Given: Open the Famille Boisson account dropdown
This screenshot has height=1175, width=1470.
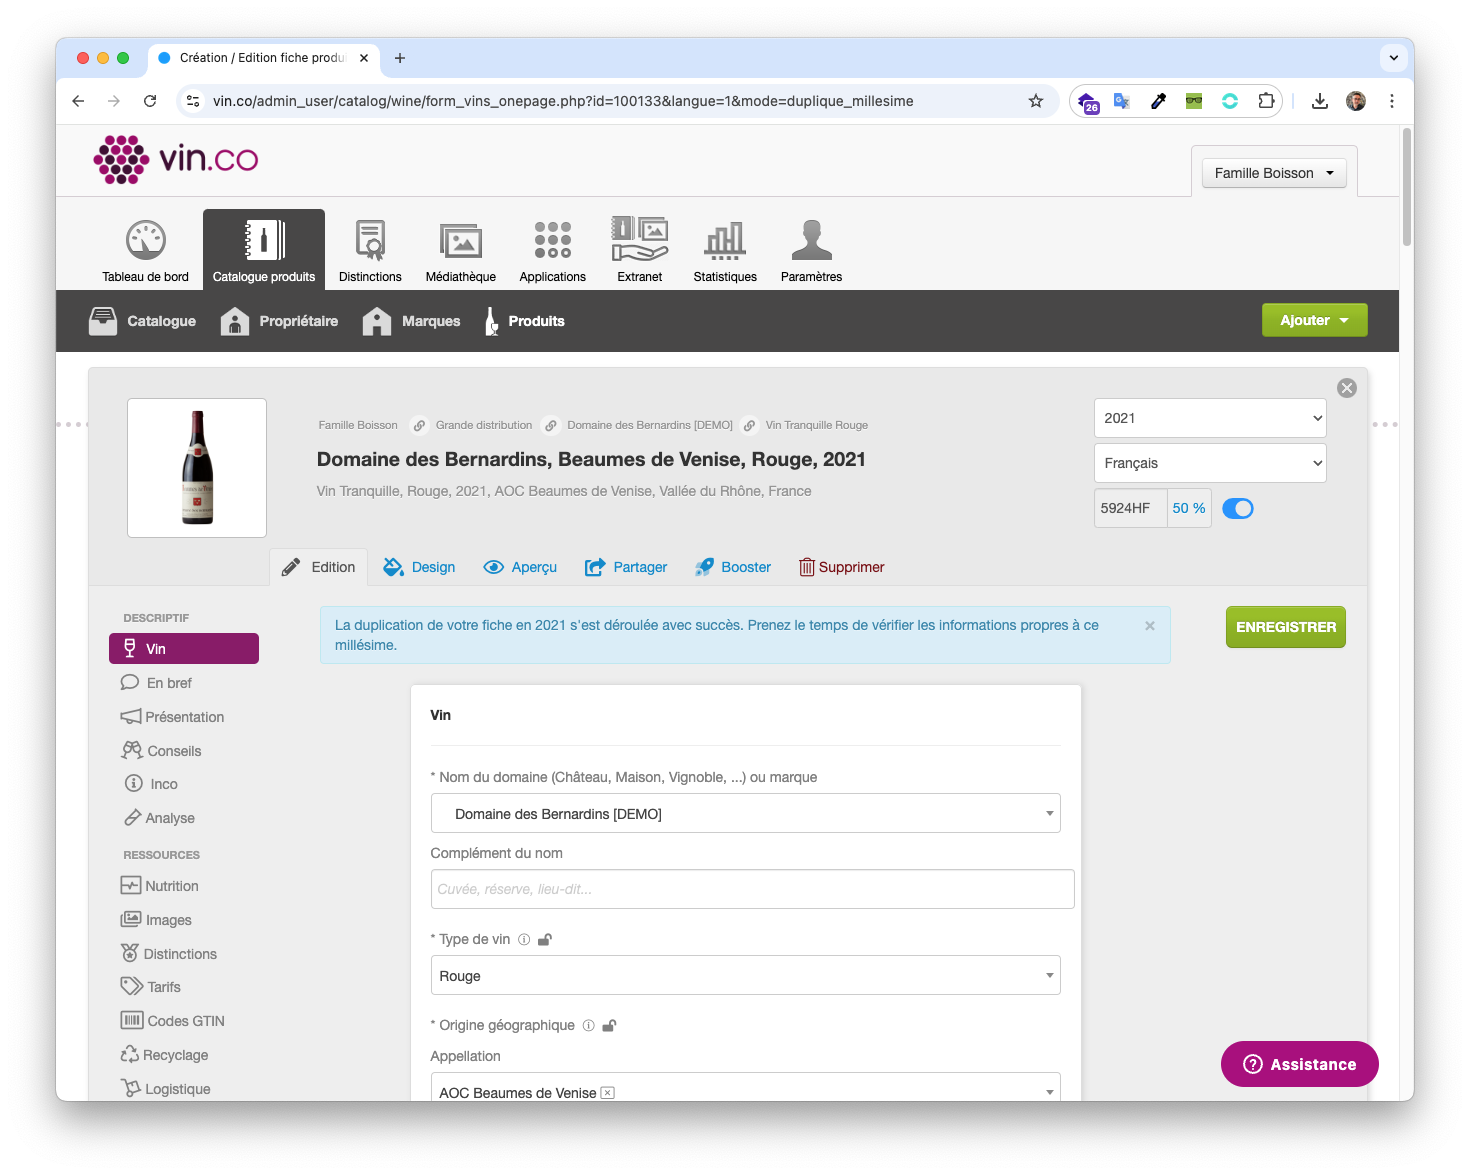Looking at the screenshot, I should point(1273,173).
